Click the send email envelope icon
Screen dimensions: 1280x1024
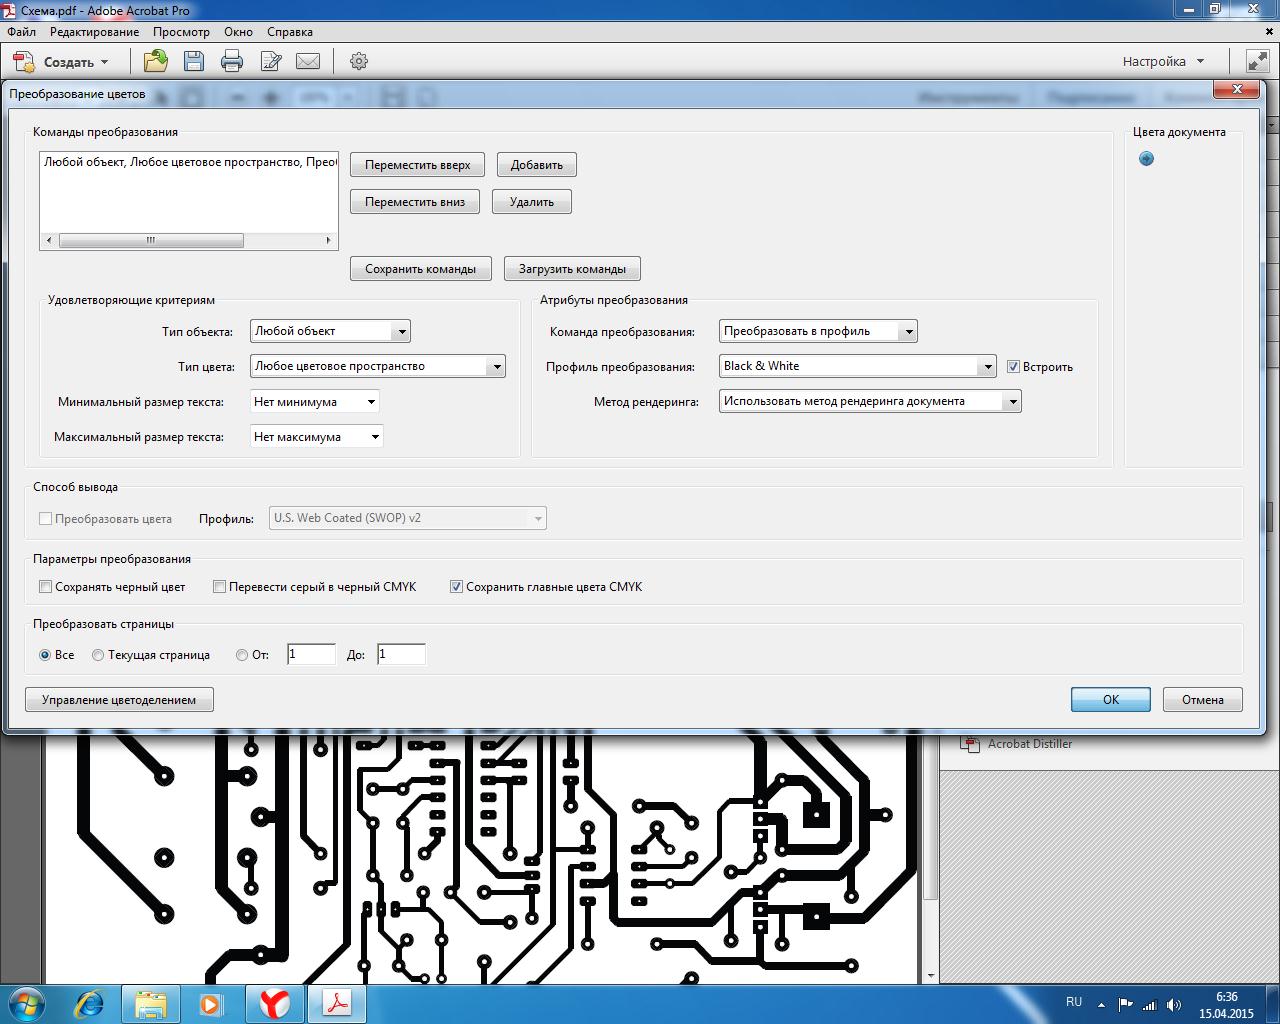tap(308, 61)
